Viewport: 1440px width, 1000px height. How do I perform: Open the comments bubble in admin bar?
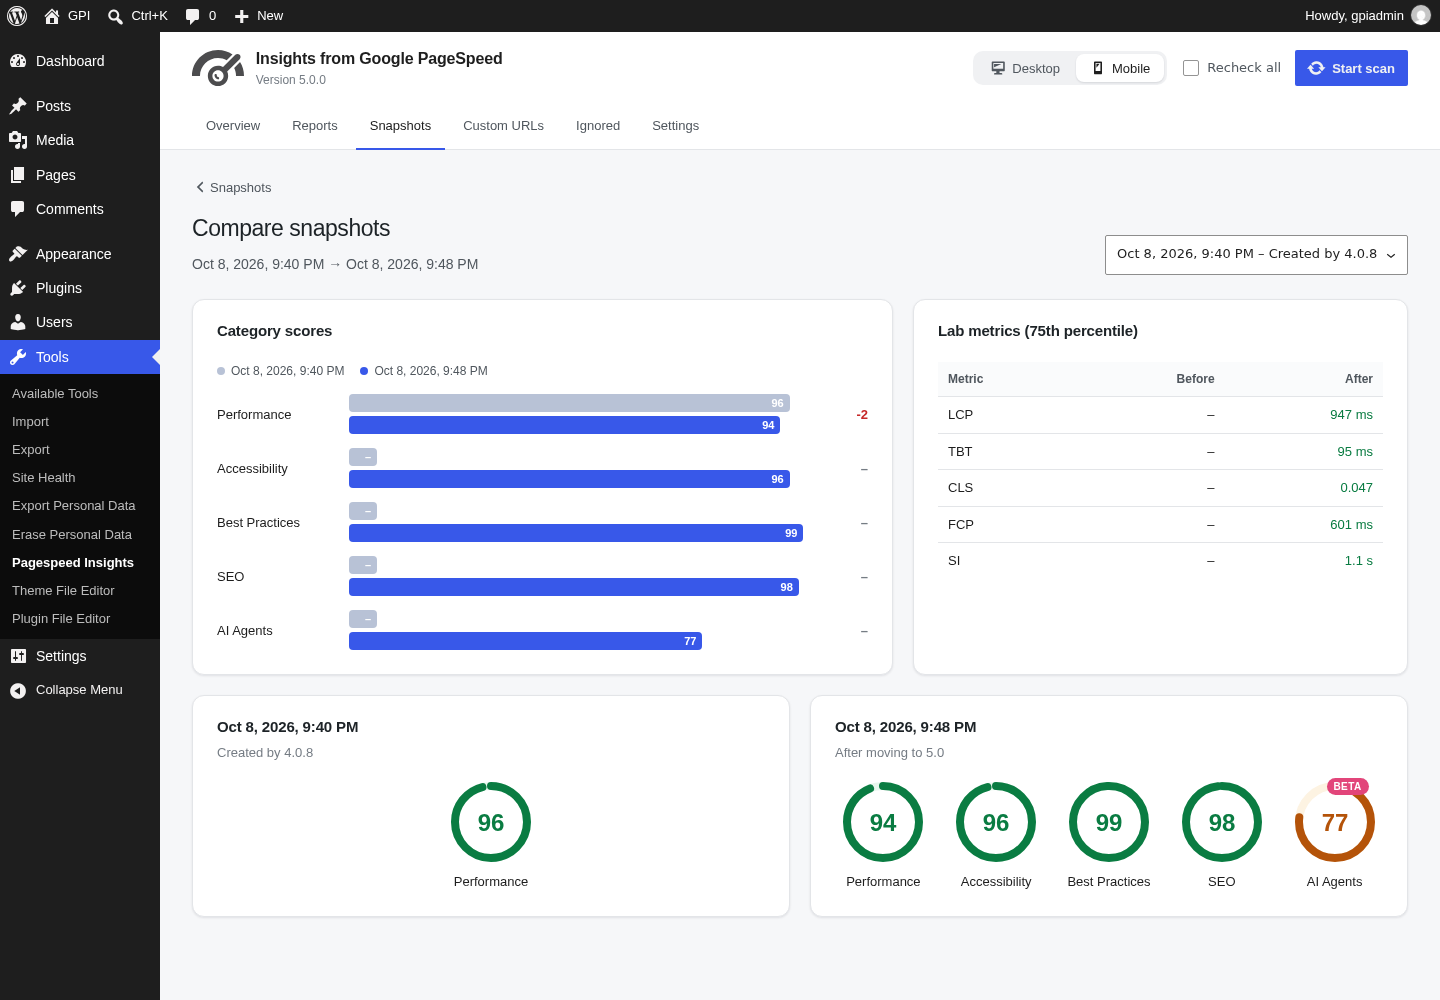pyautogui.click(x=193, y=16)
